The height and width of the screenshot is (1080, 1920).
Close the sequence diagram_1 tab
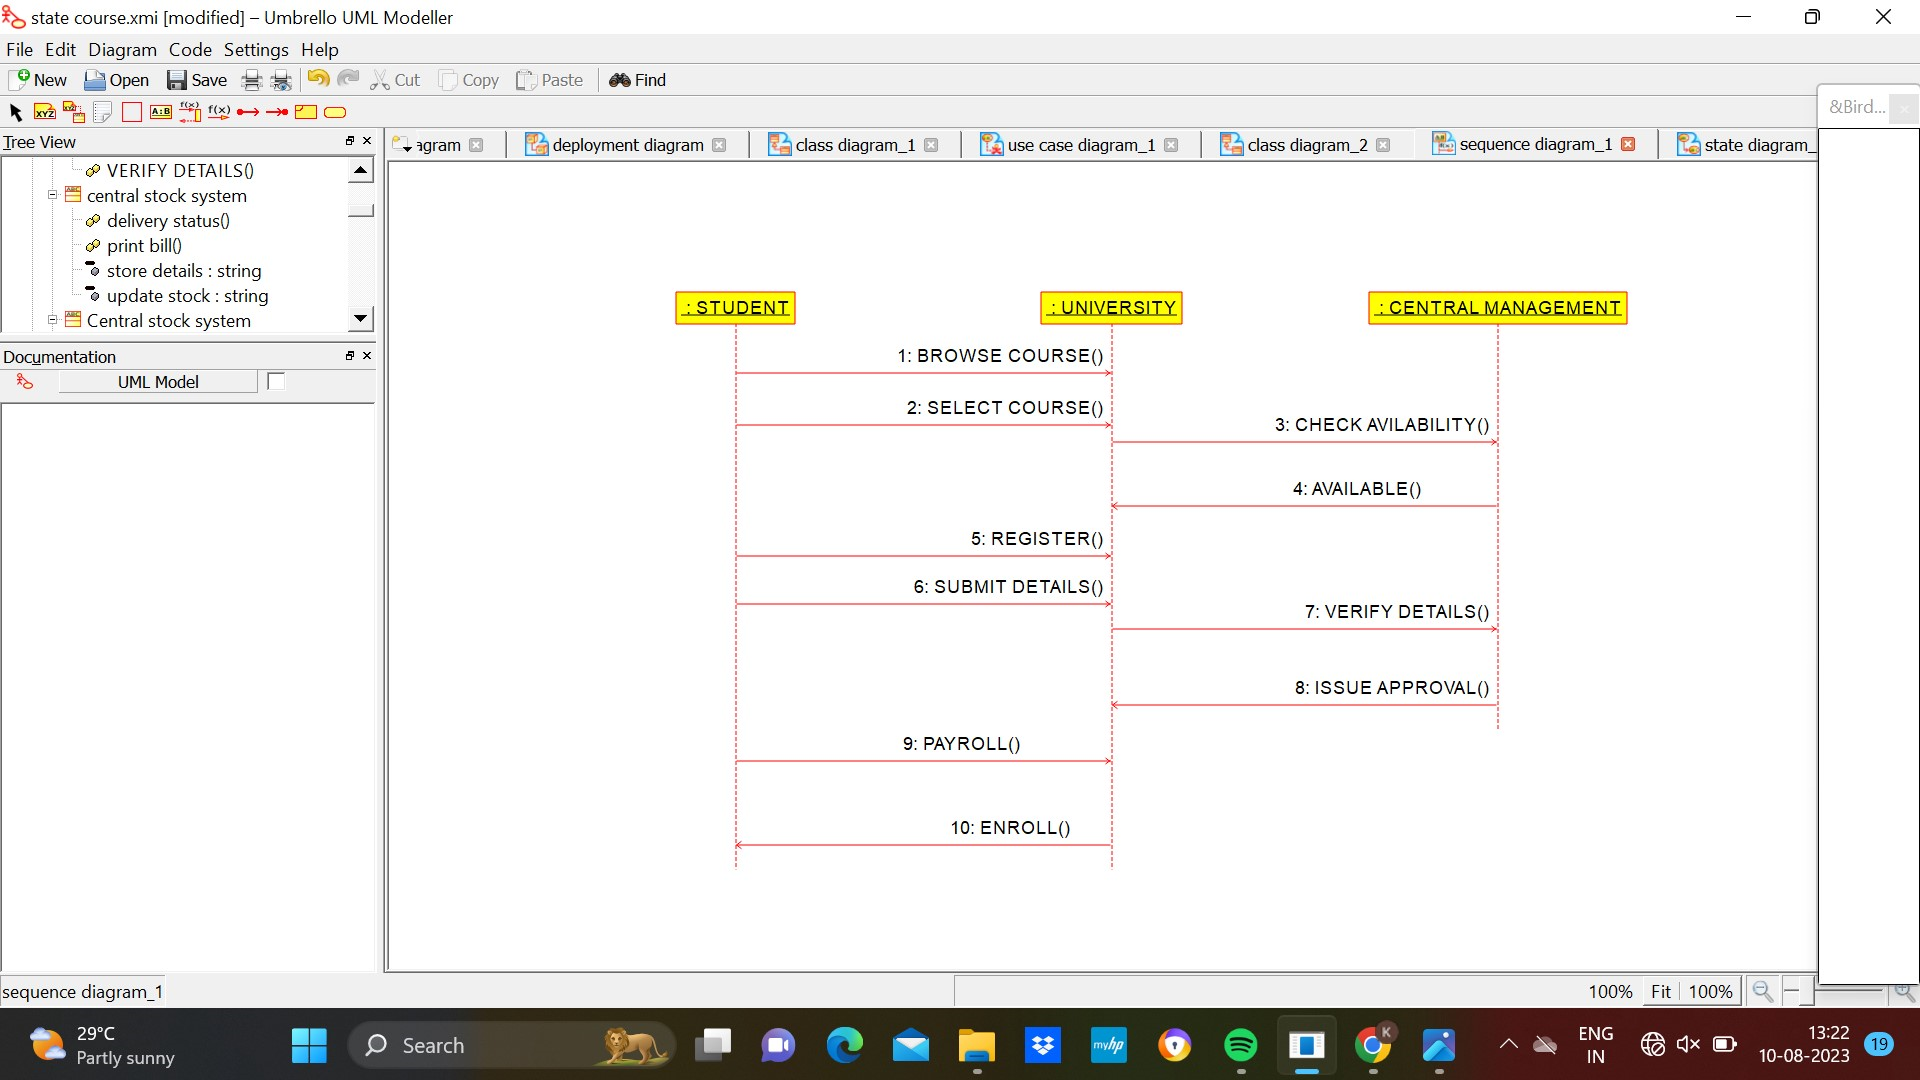coord(1628,145)
